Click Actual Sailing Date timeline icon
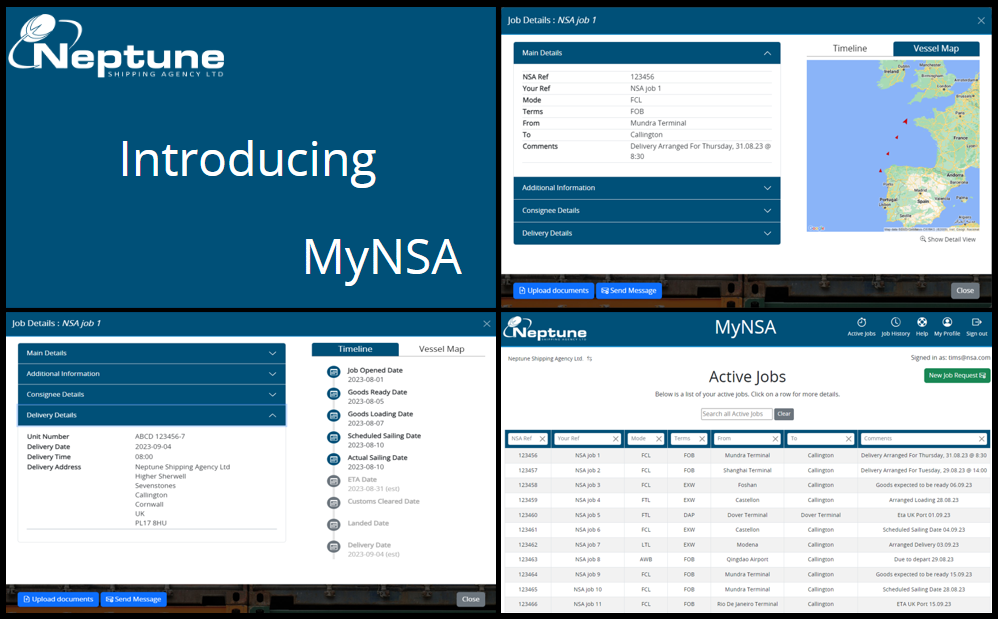Image resolution: width=998 pixels, height=619 pixels. (x=334, y=459)
